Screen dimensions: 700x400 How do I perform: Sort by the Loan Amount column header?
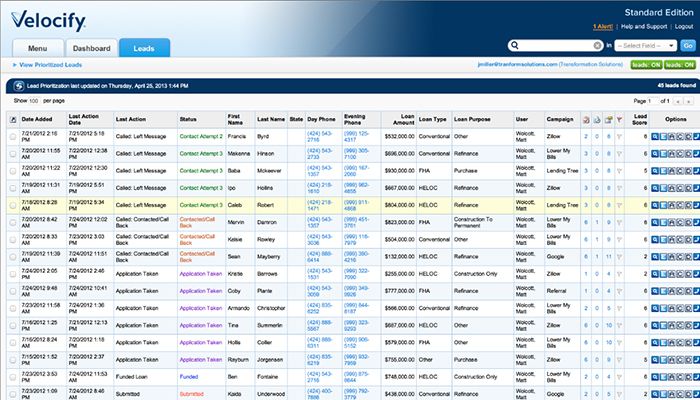coord(404,119)
